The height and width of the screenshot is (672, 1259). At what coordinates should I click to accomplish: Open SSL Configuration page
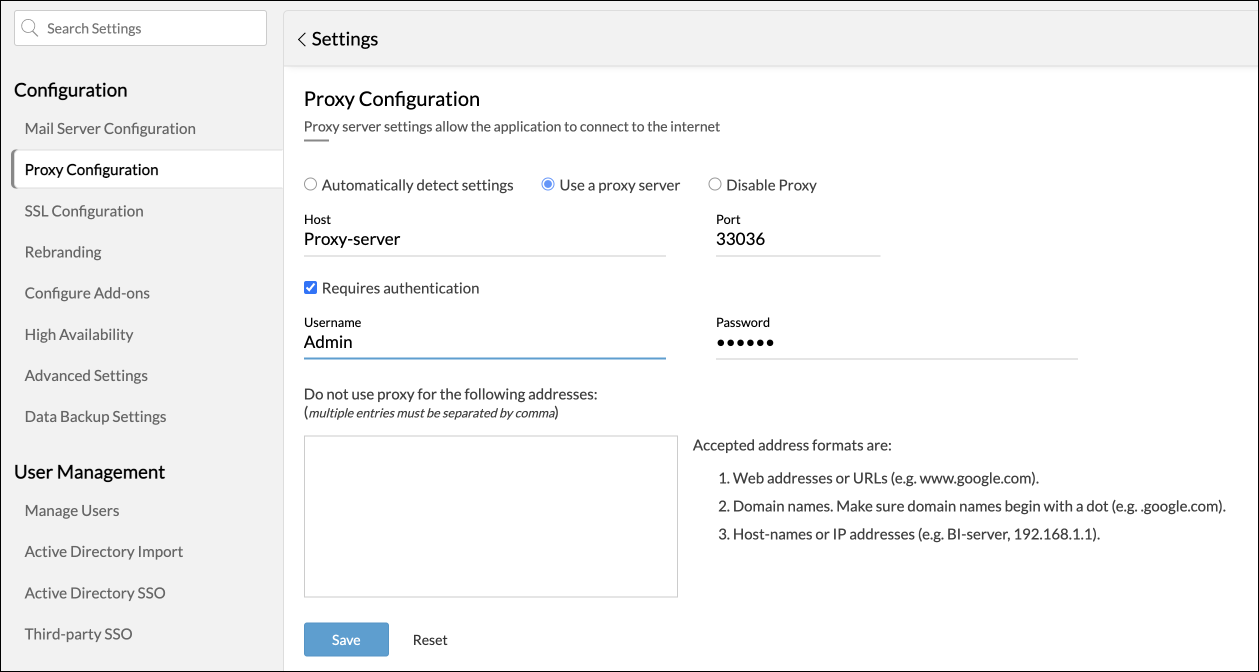click(84, 211)
